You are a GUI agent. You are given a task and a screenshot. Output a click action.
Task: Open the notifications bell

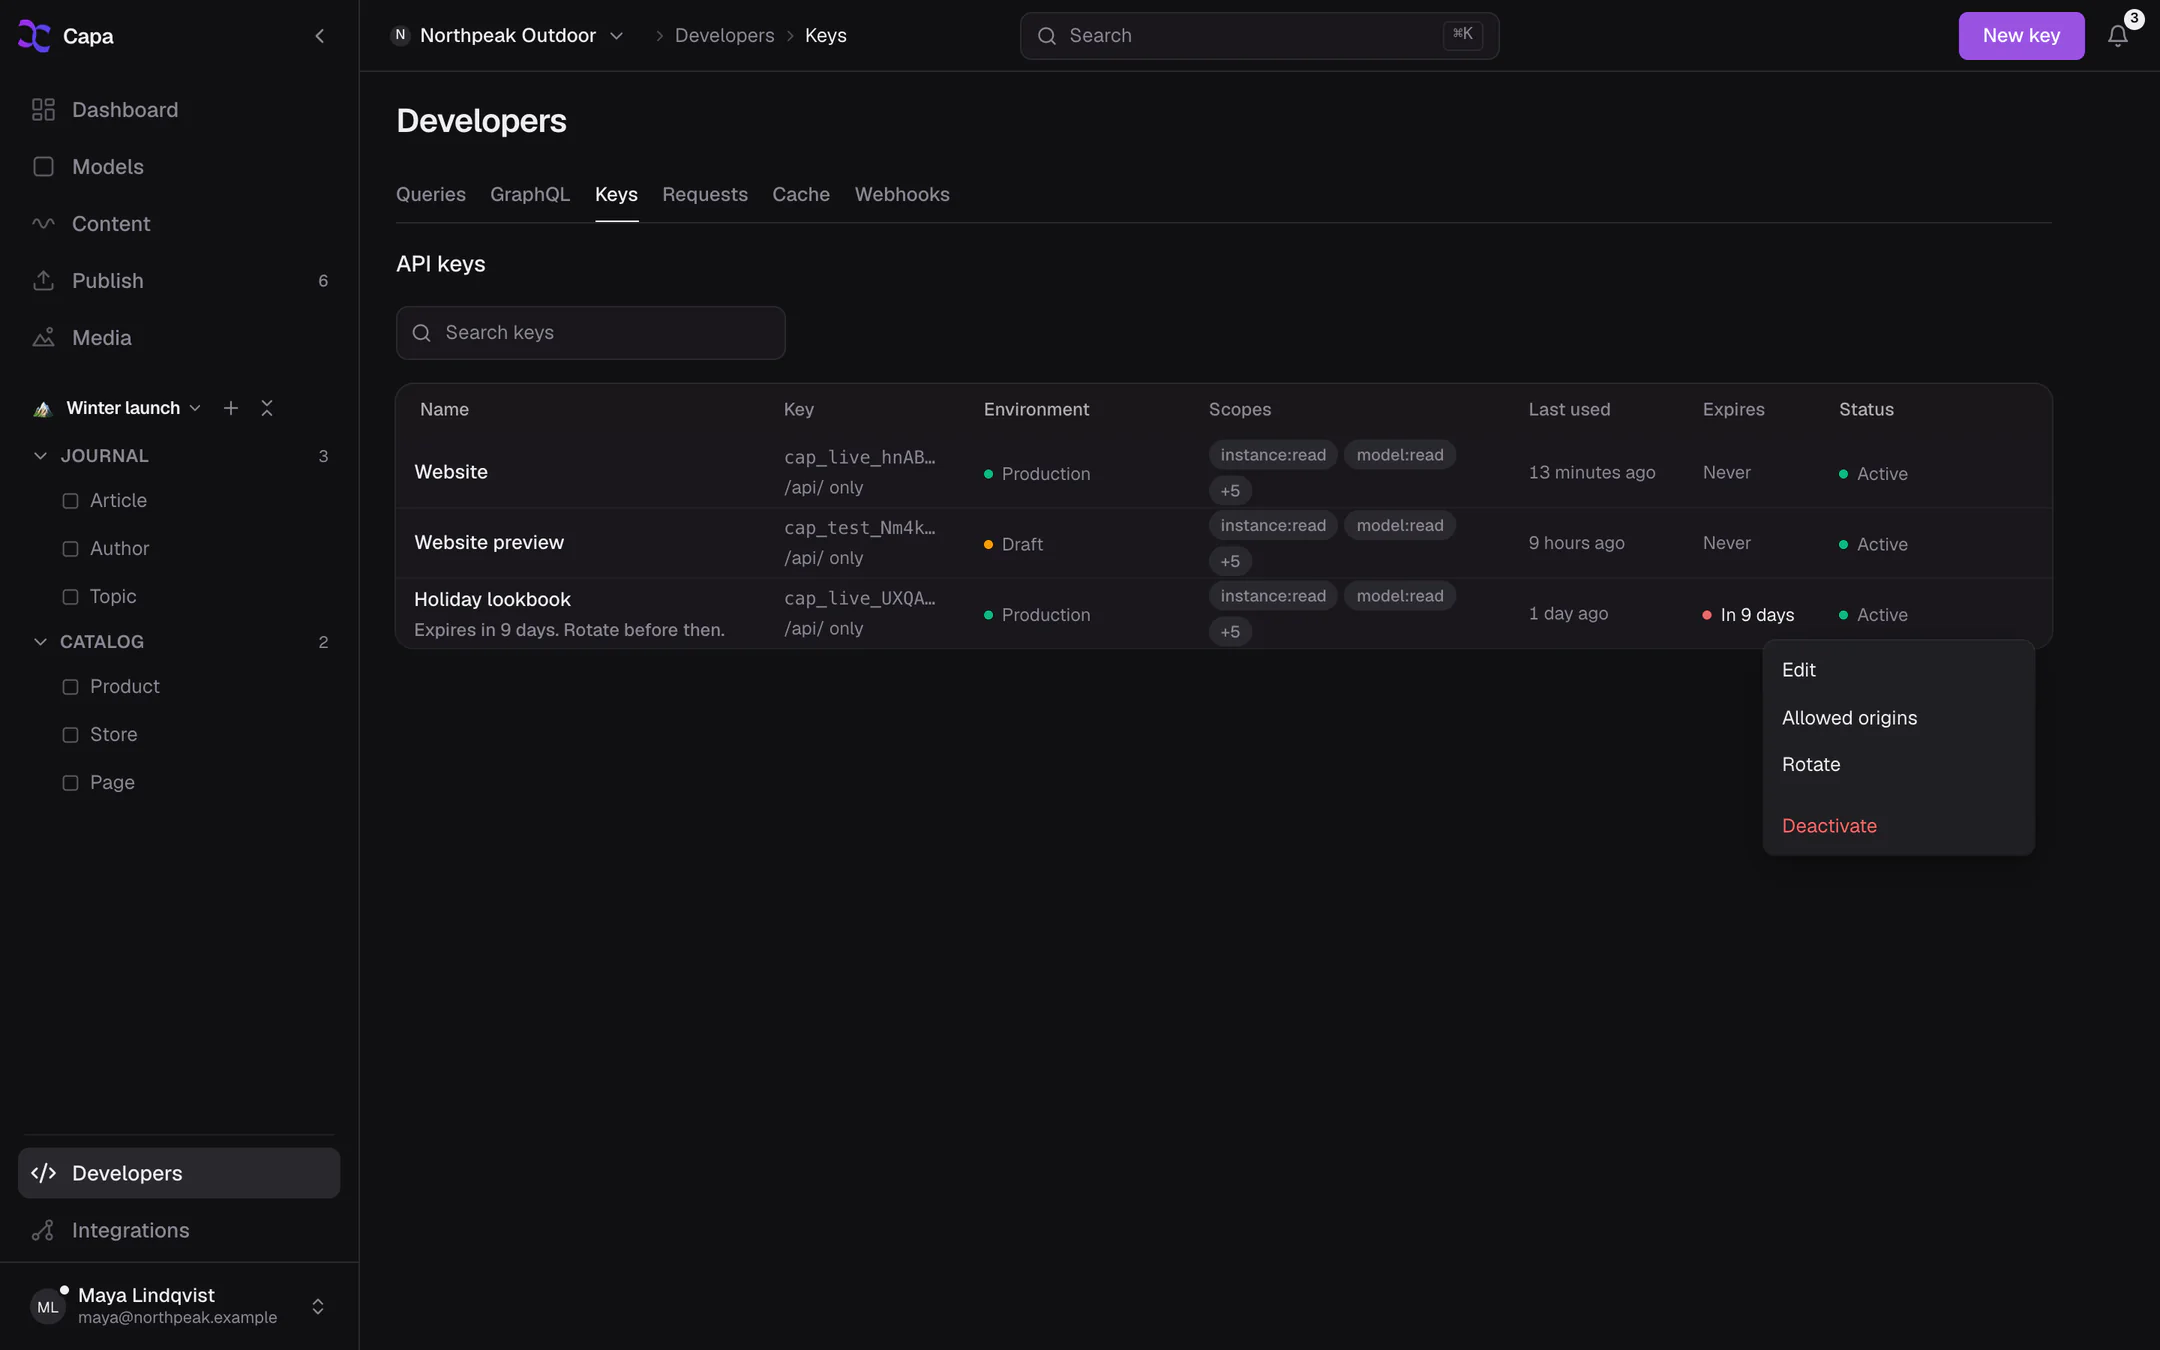point(2117,36)
